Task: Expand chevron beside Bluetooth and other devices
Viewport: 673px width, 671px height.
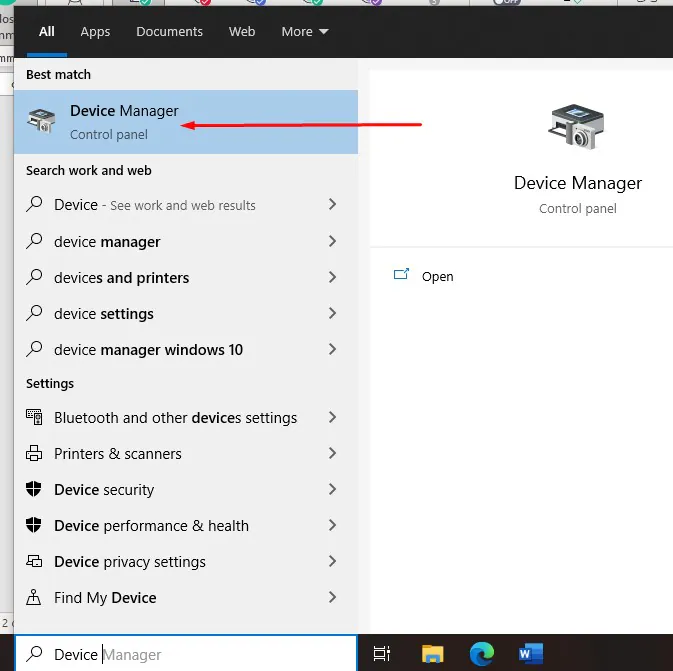Action: pos(332,417)
